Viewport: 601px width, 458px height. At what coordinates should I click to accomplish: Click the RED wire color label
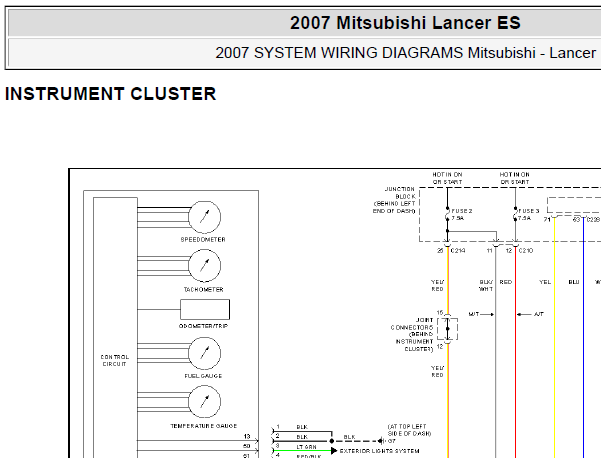(x=506, y=282)
